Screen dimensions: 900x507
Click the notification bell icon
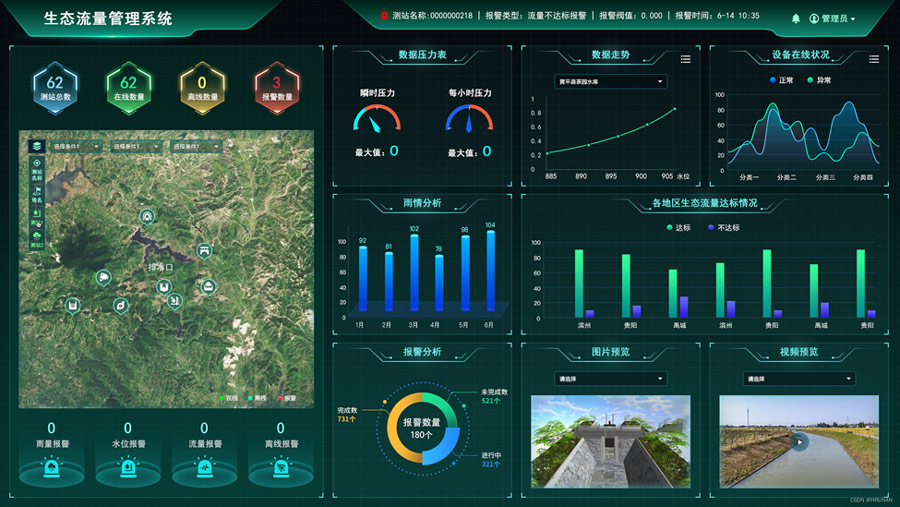pos(796,18)
